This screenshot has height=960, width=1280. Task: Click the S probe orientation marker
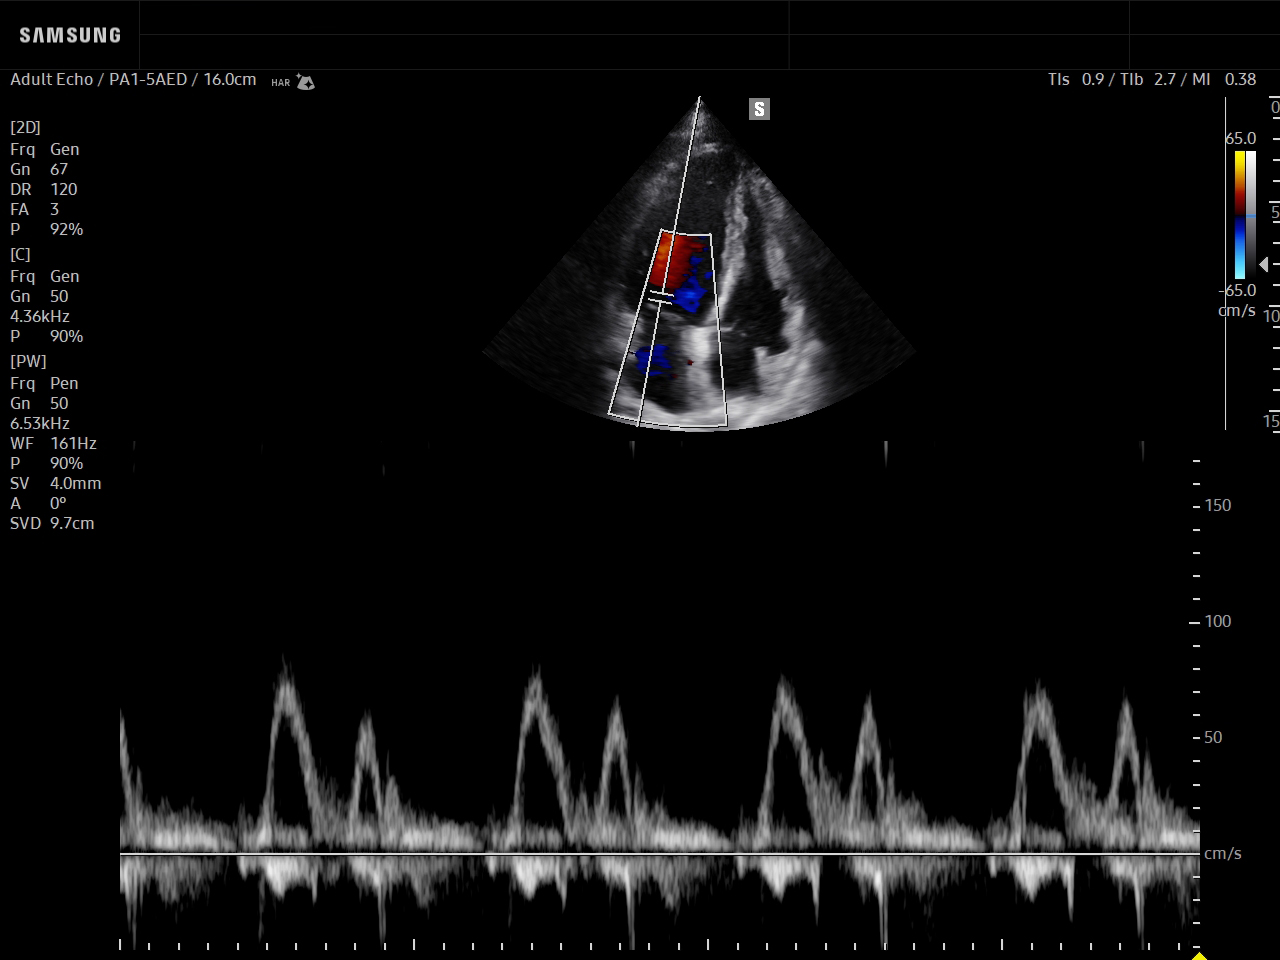pyautogui.click(x=759, y=110)
